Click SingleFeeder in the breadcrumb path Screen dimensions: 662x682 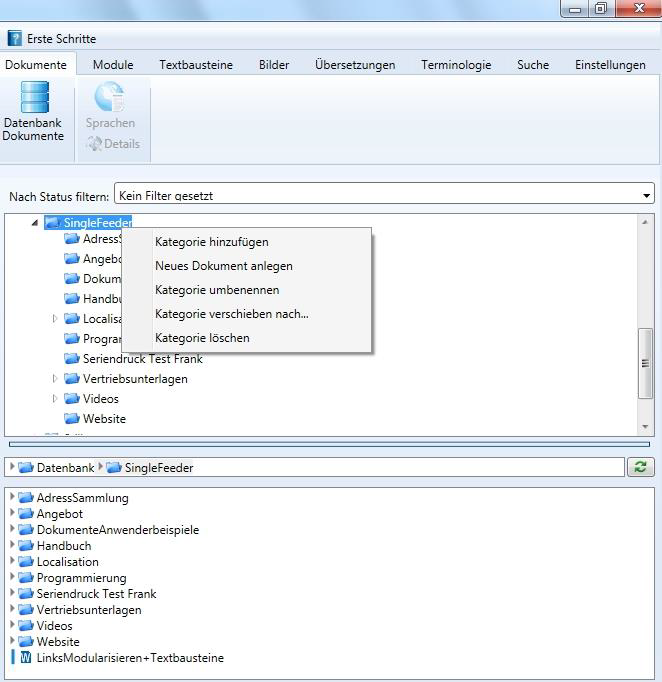(x=158, y=467)
